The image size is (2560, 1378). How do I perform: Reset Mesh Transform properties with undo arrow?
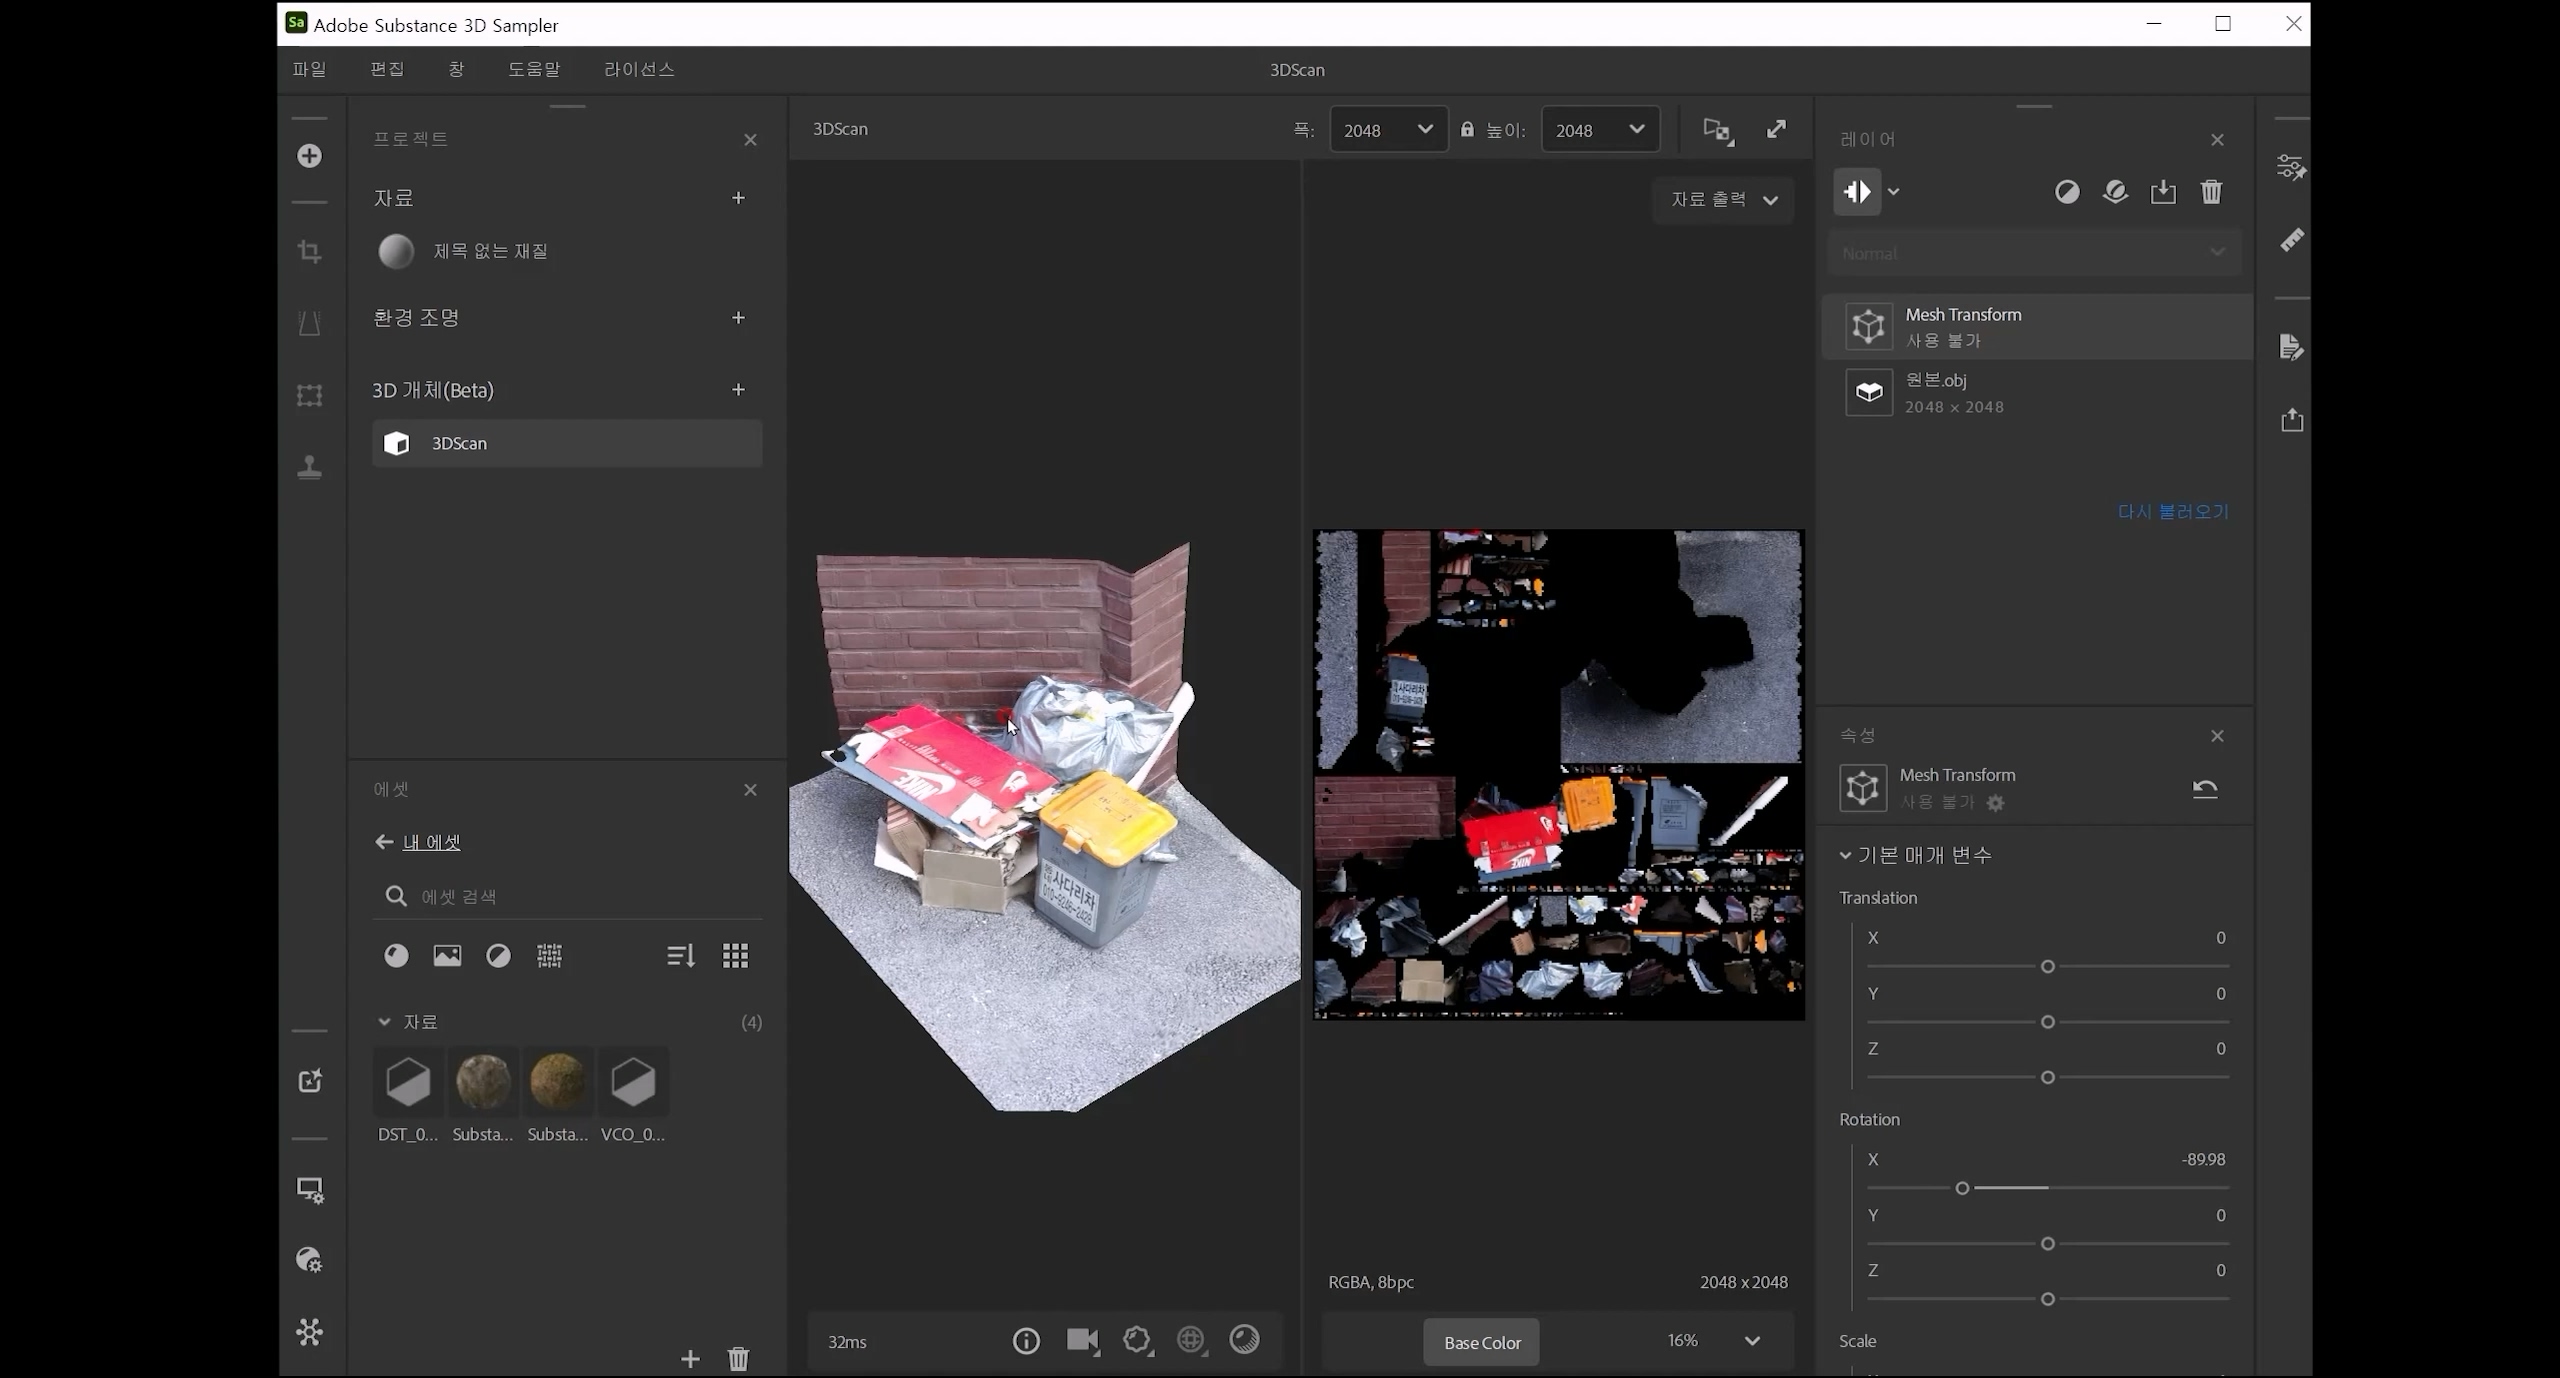[2205, 789]
